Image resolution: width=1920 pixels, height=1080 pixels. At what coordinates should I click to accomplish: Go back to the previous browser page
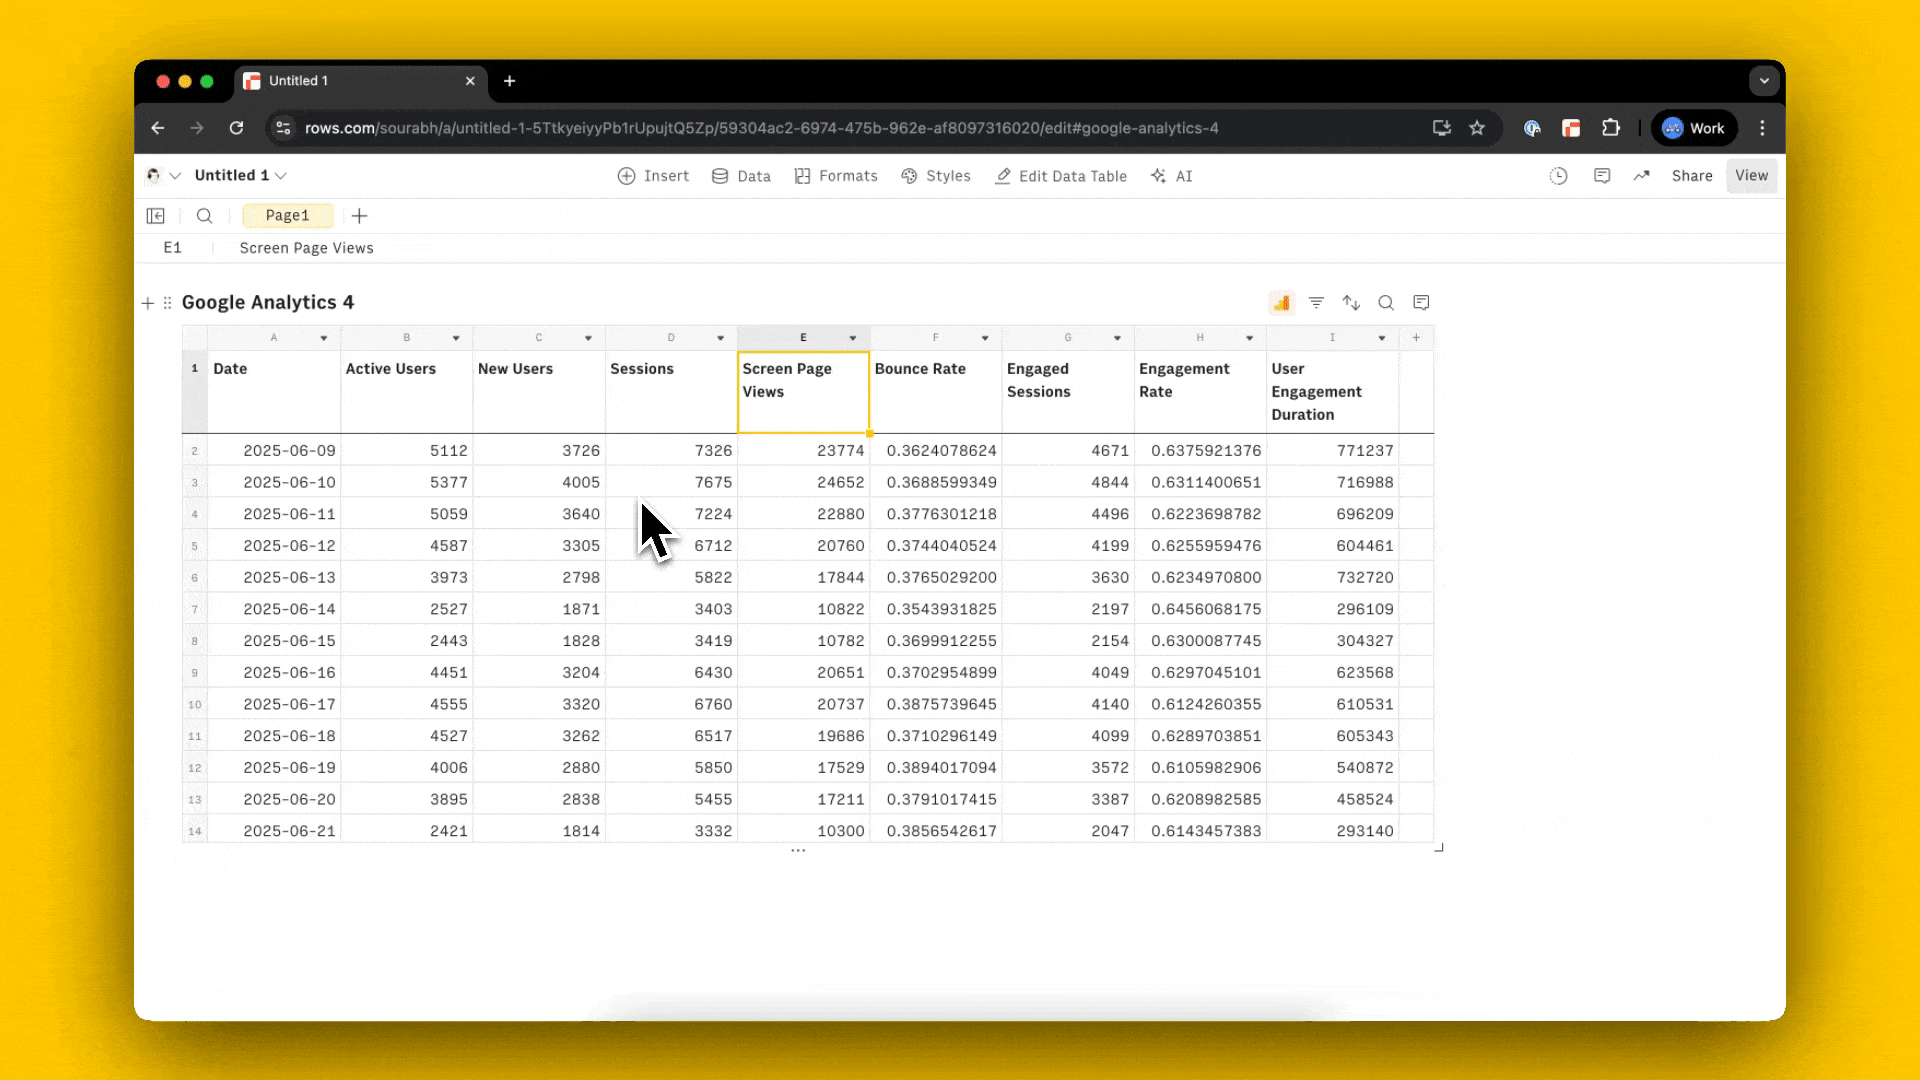pos(158,128)
